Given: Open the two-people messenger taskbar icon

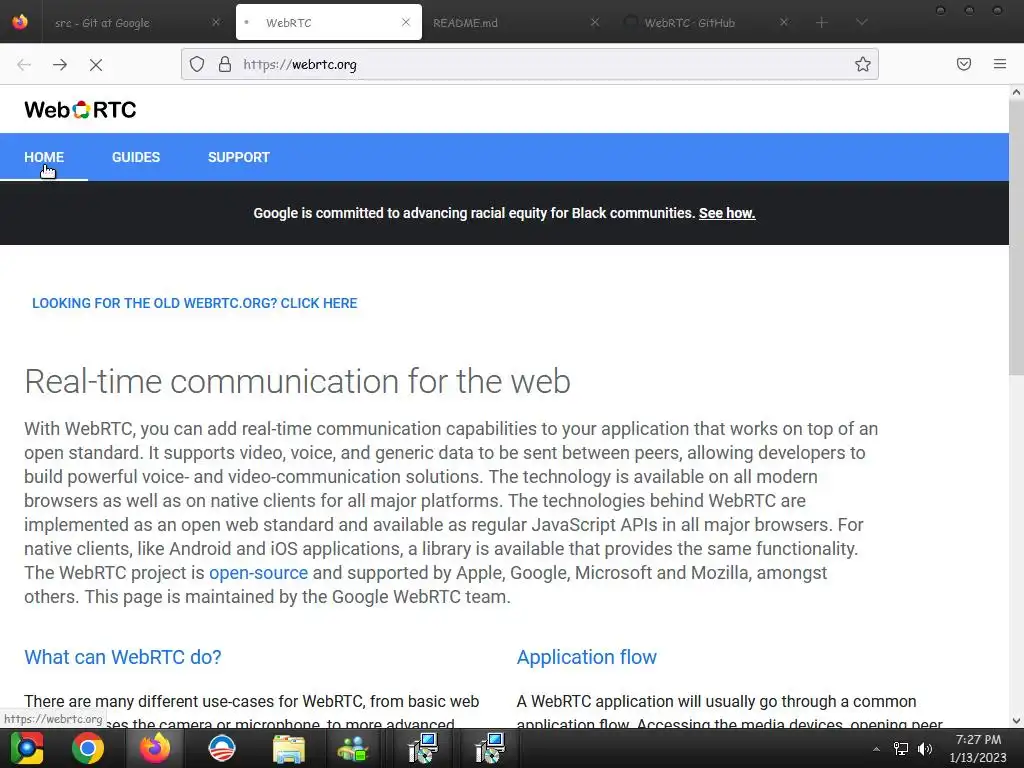Looking at the screenshot, I should [353, 749].
